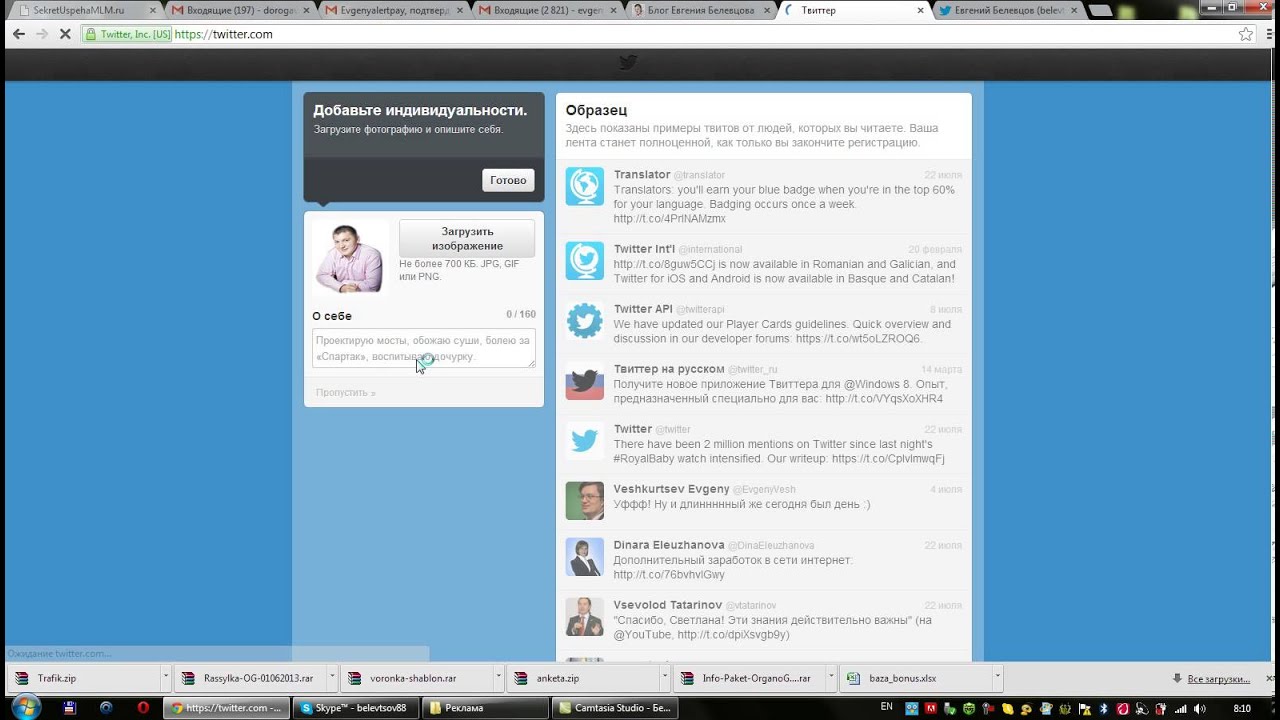Image resolution: width=1280 pixels, height=720 pixels.
Task: Click inside the О себе bio text field
Action: 424,348
